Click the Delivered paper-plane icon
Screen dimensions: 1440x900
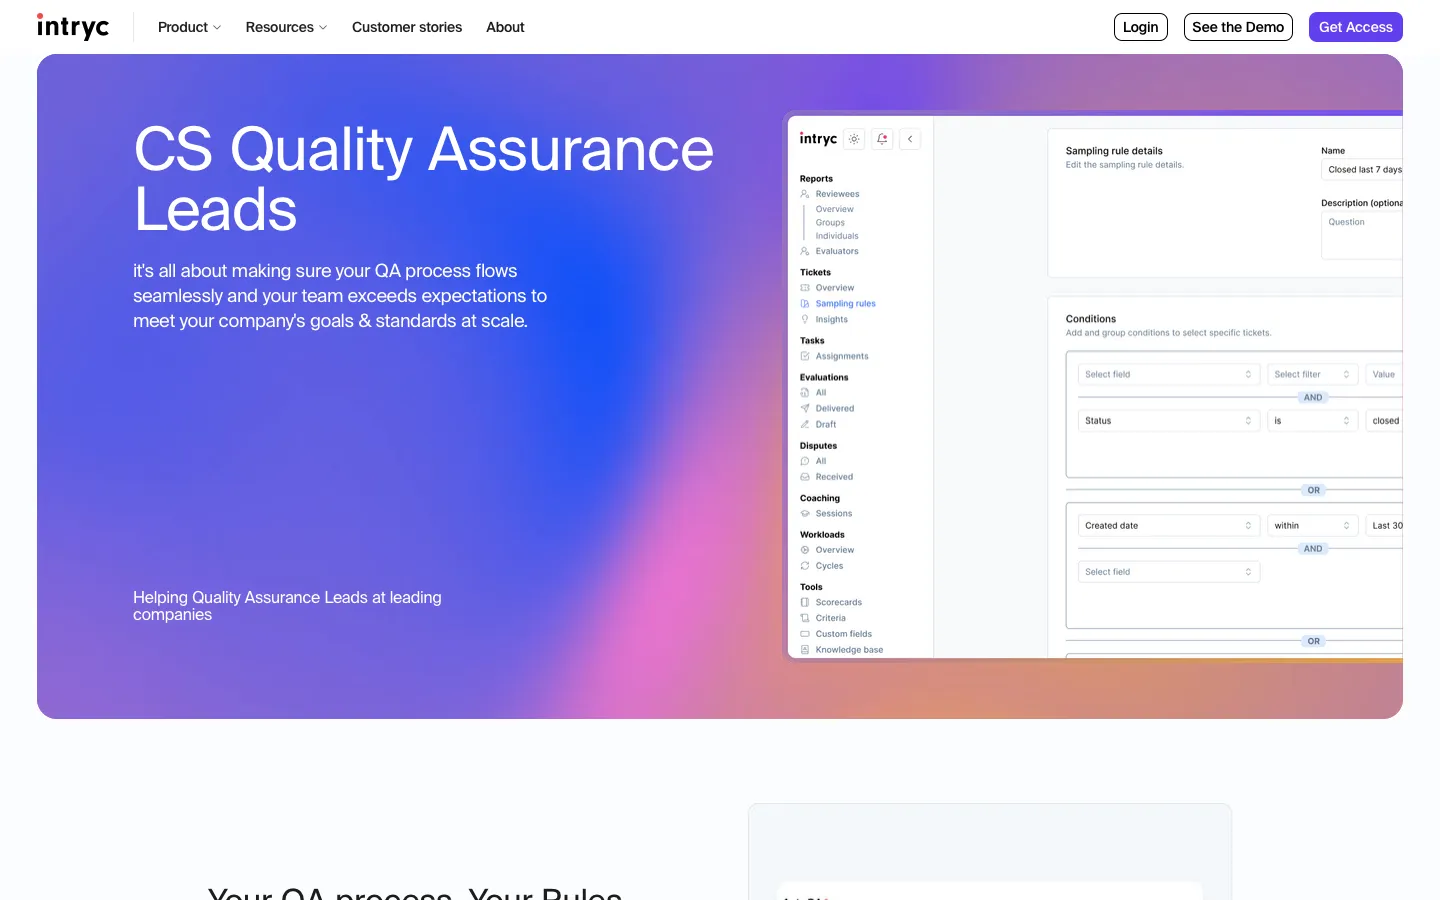[x=805, y=409]
